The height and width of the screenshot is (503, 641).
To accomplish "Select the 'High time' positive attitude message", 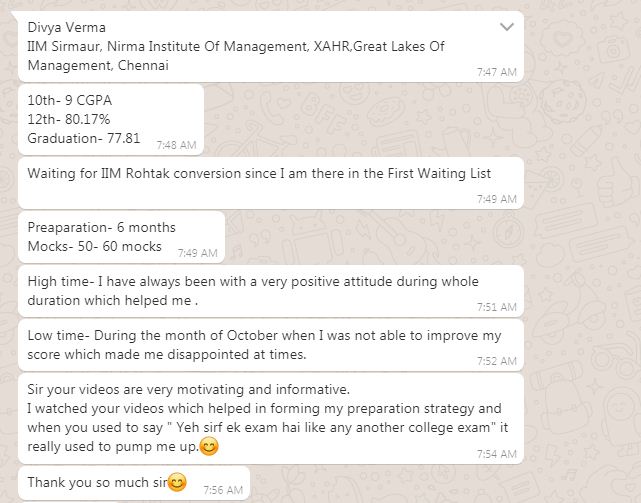I will pyautogui.click(x=271, y=291).
